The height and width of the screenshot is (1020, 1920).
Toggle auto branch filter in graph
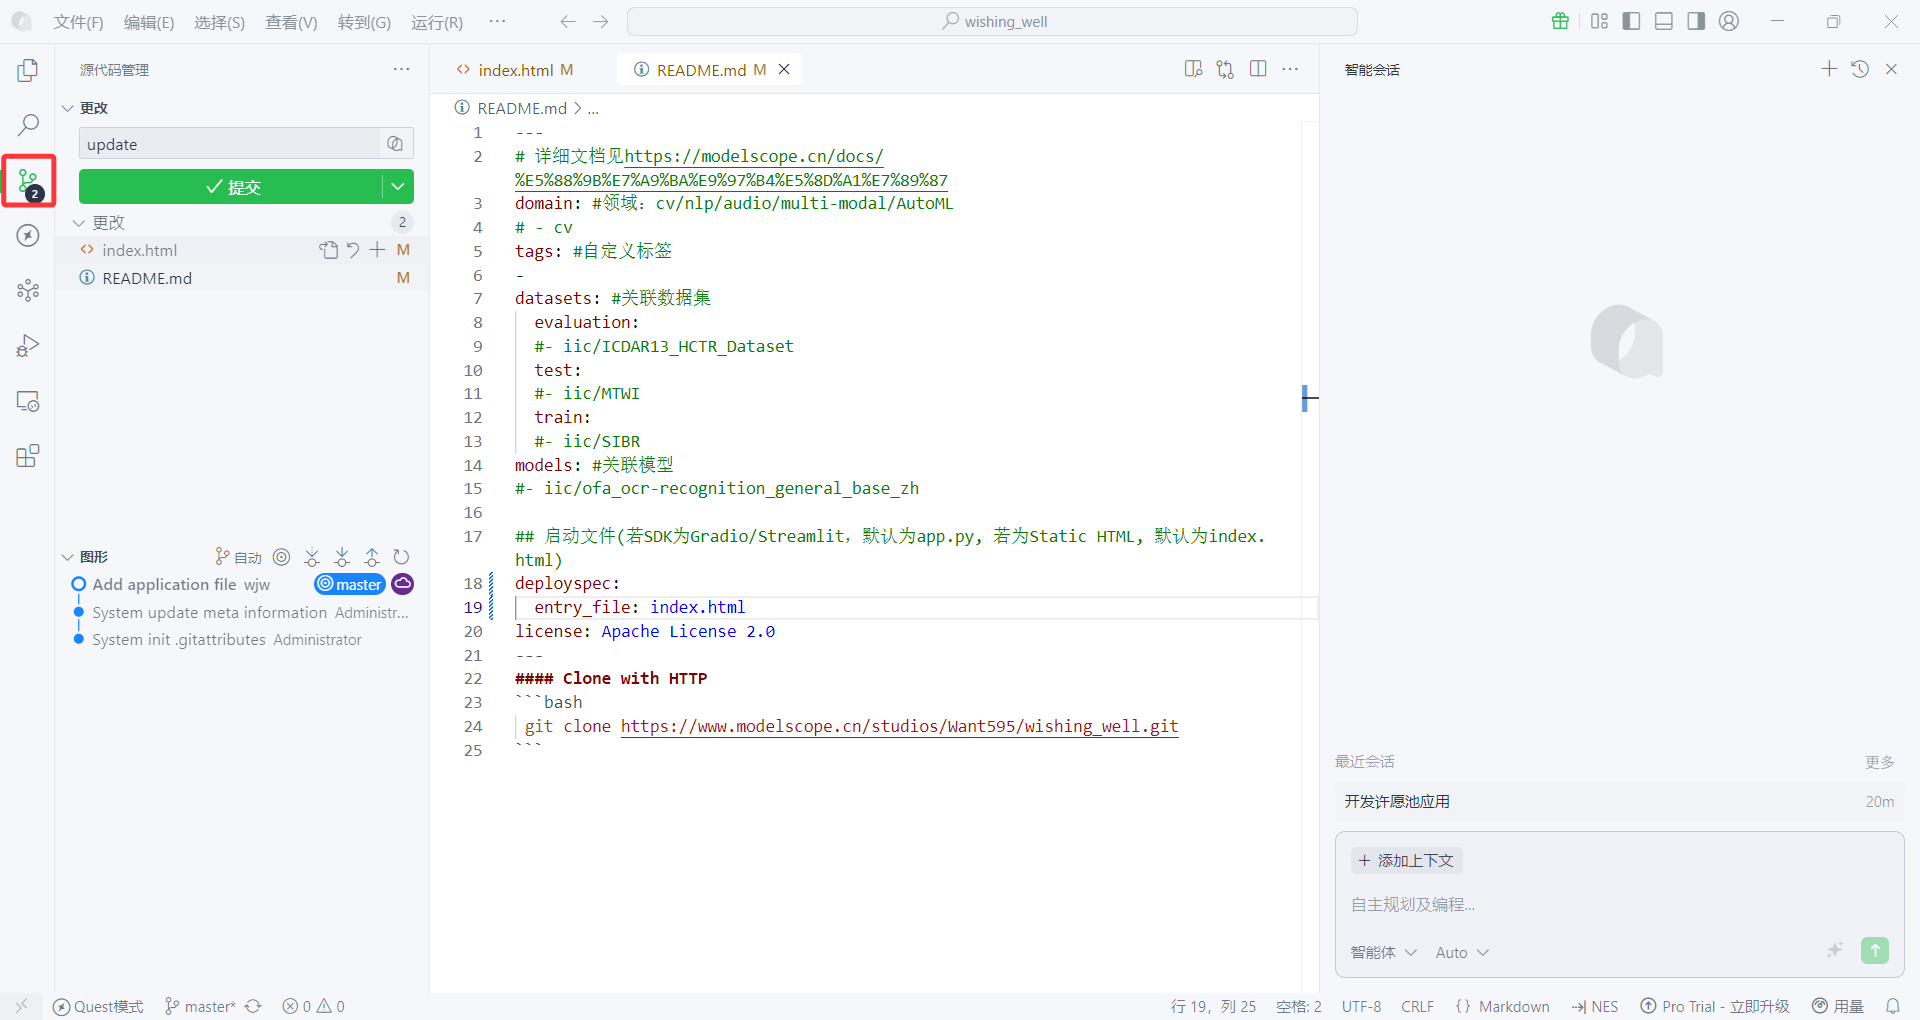click(x=238, y=557)
